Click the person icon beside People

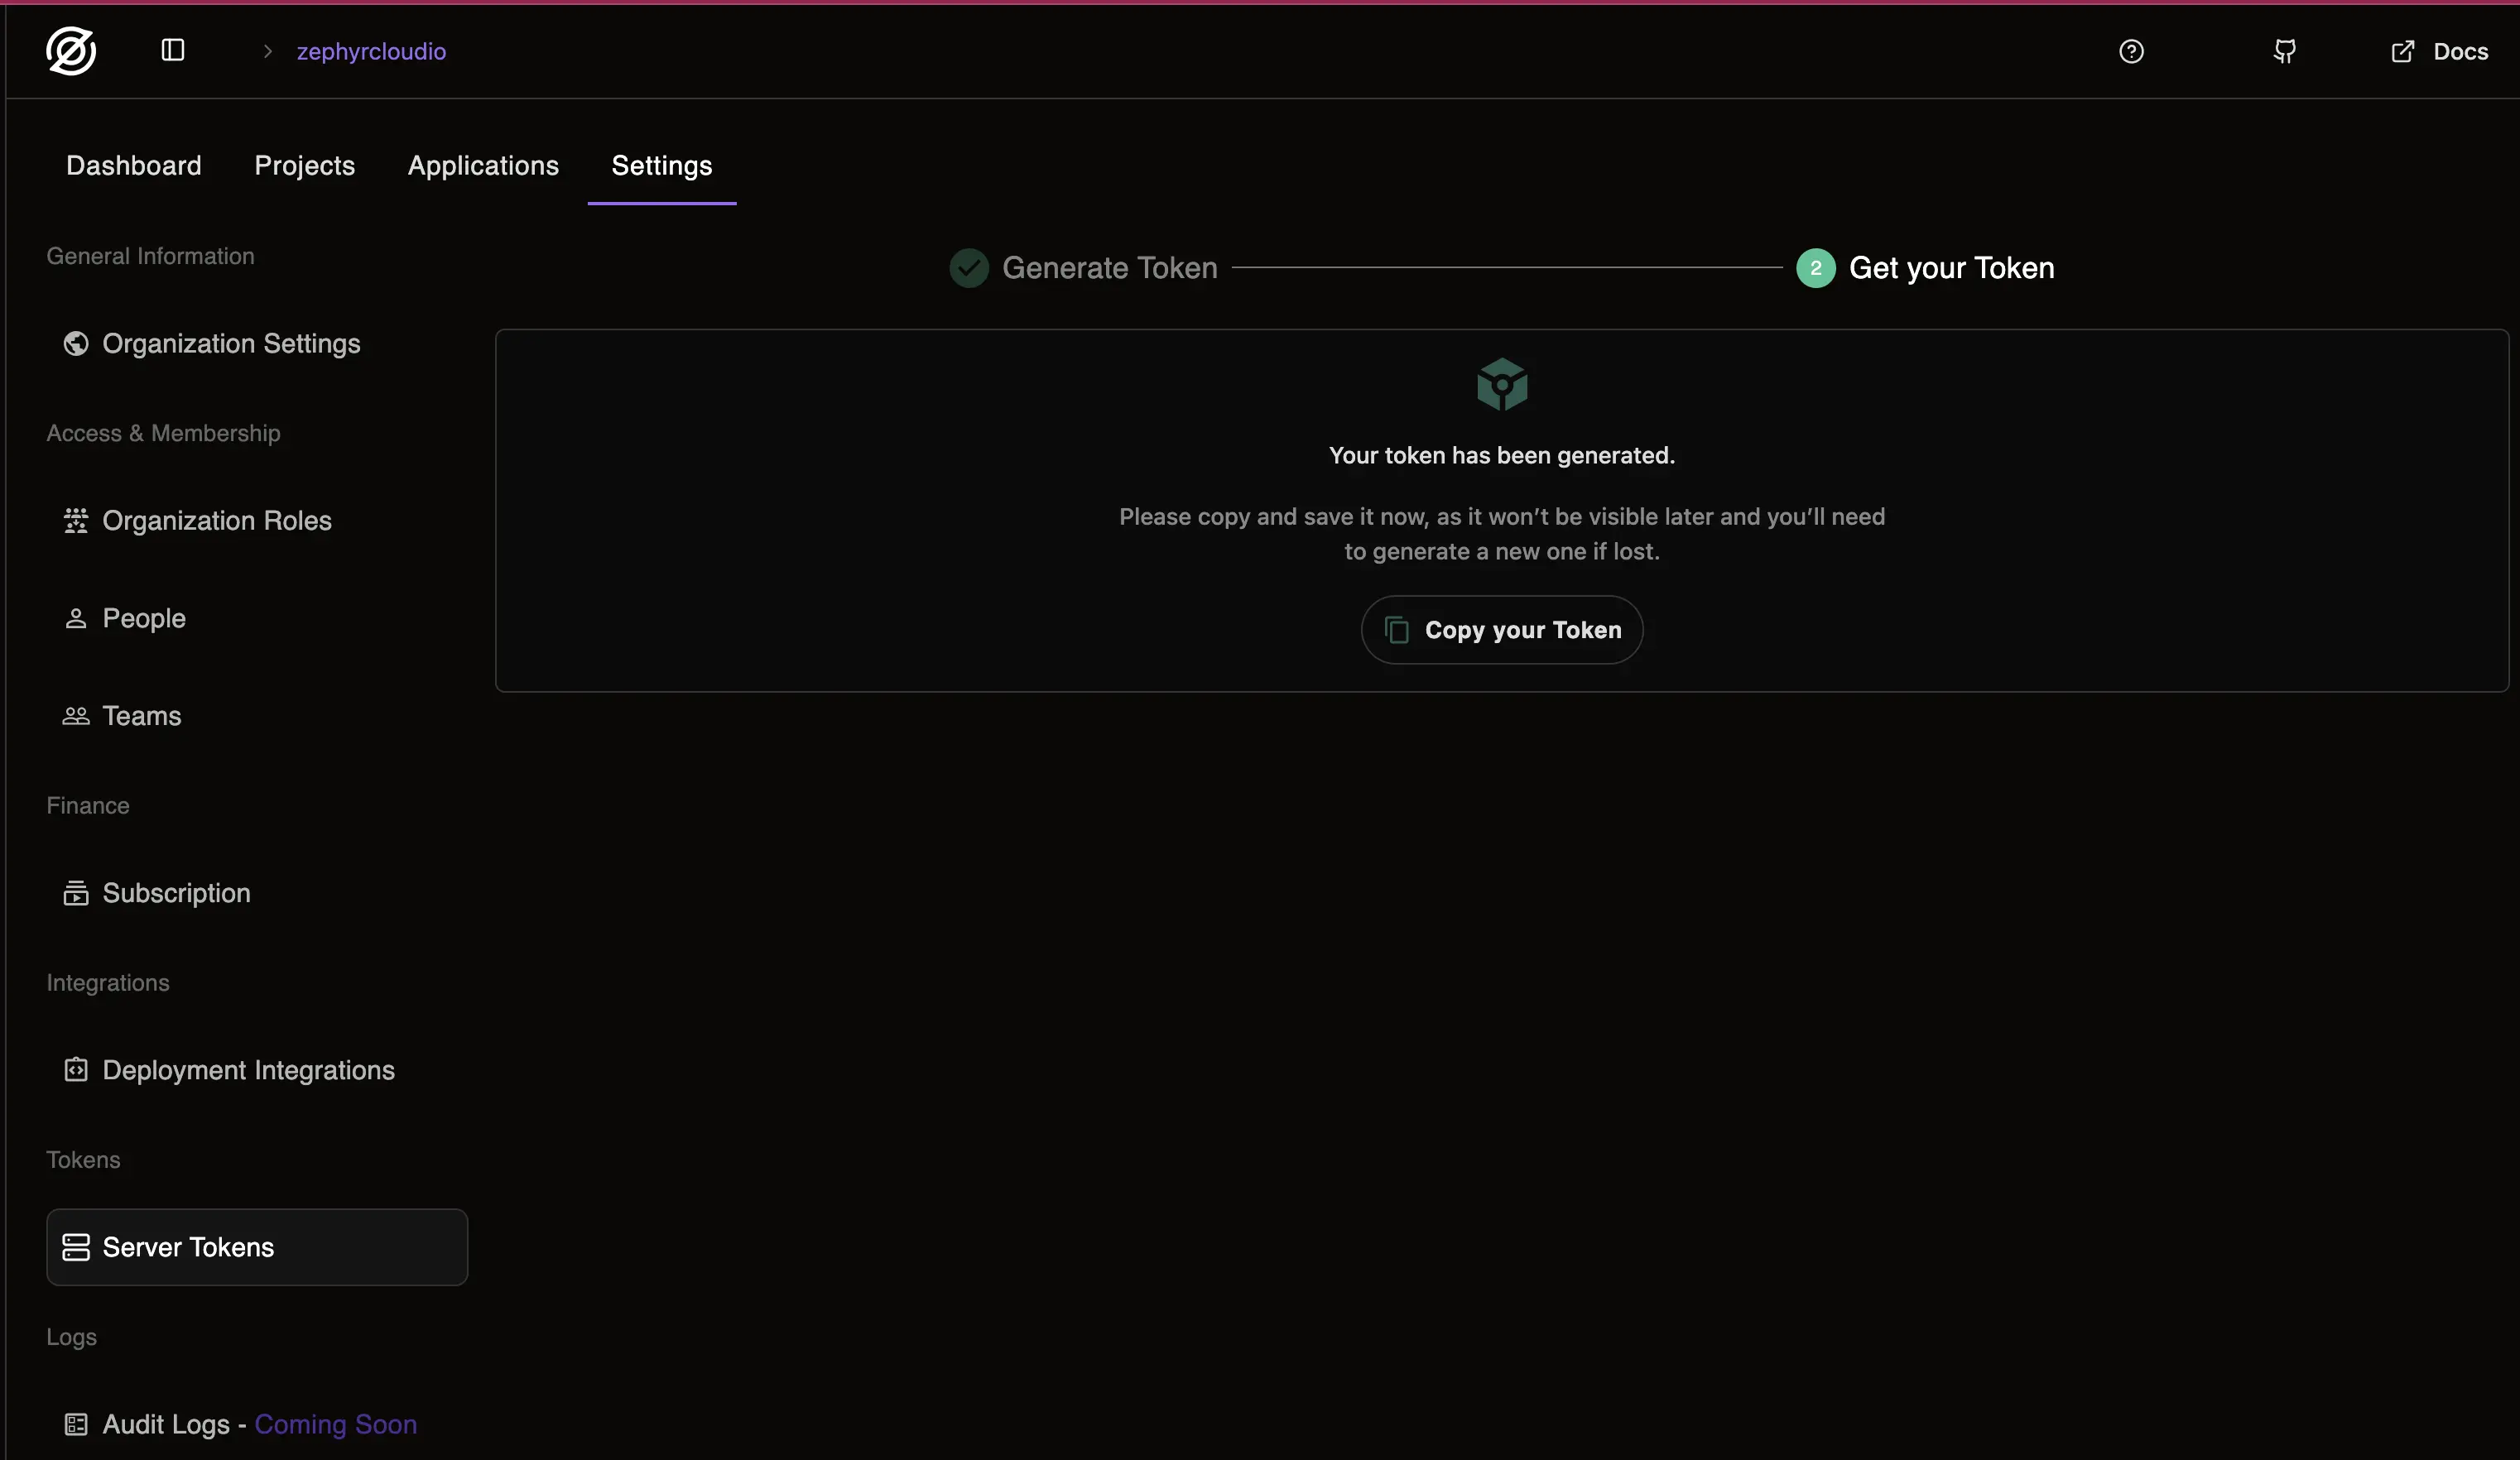(75, 618)
